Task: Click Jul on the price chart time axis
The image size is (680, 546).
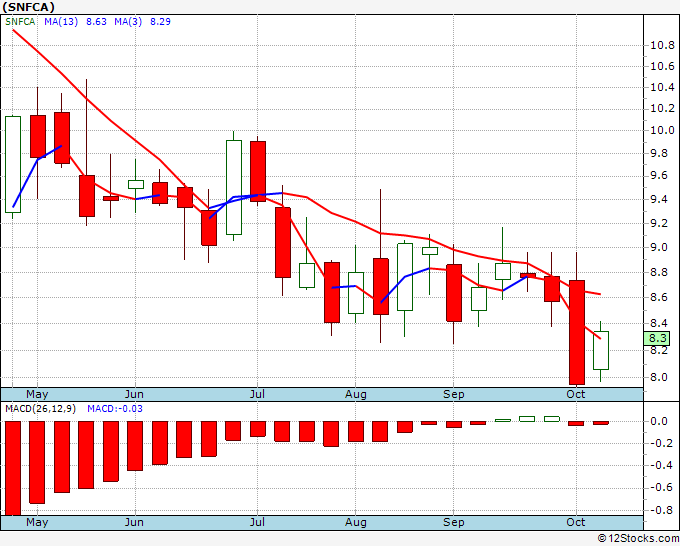Action: point(257,394)
